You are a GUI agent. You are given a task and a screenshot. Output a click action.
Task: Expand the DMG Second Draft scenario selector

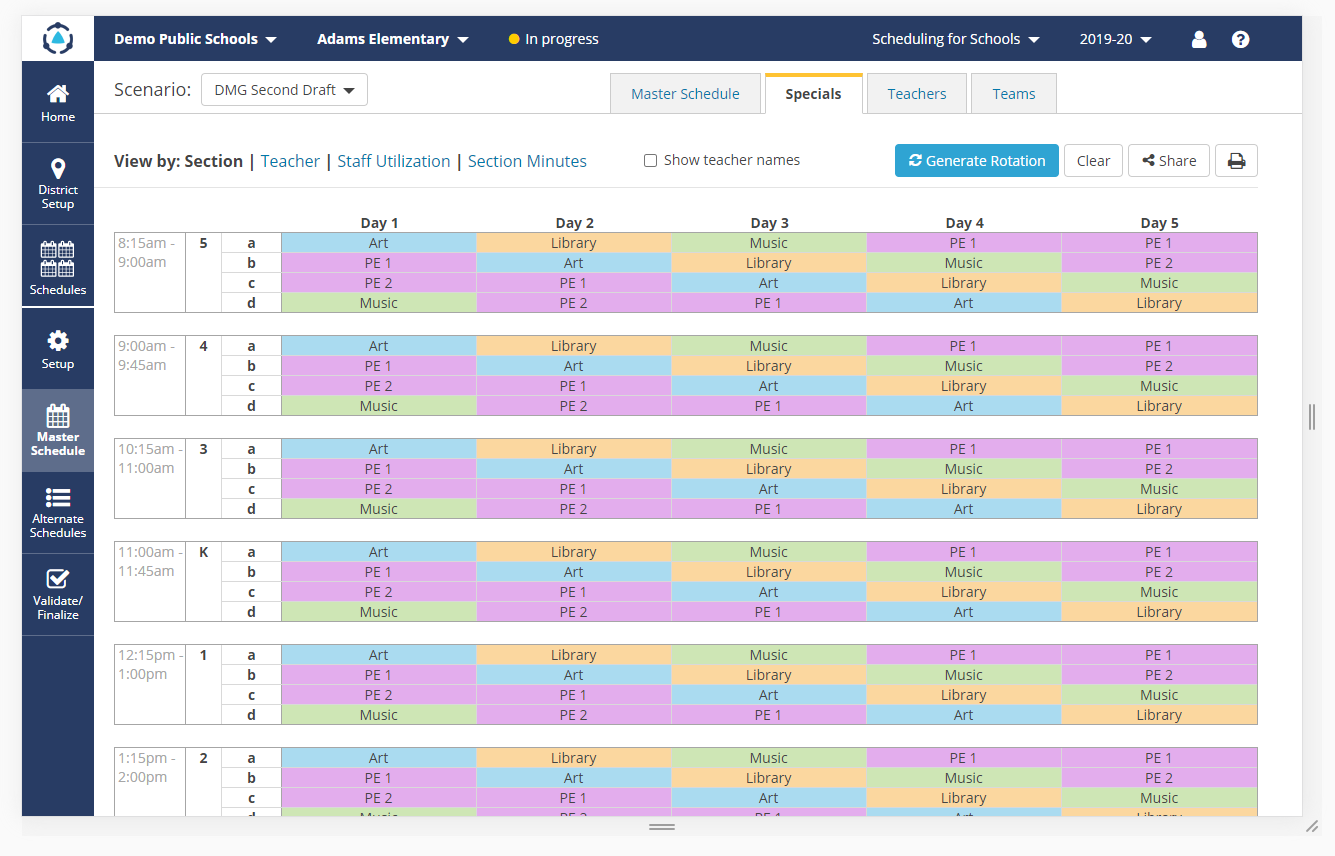(284, 89)
